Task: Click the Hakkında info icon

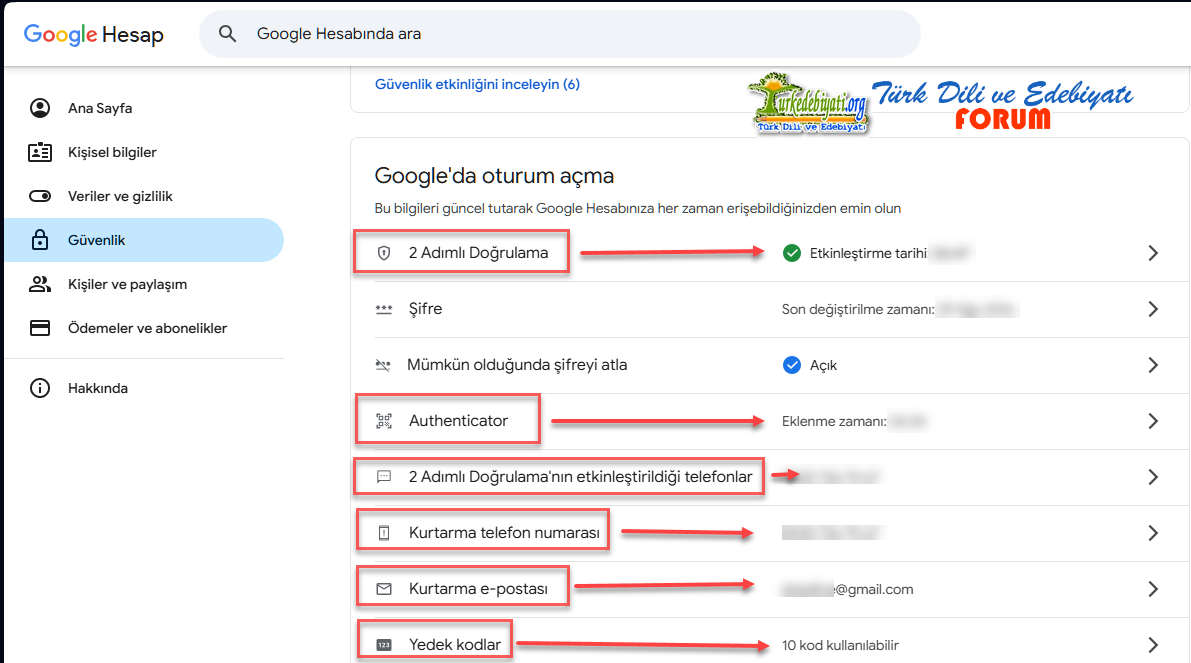Action: coord(40,388)
